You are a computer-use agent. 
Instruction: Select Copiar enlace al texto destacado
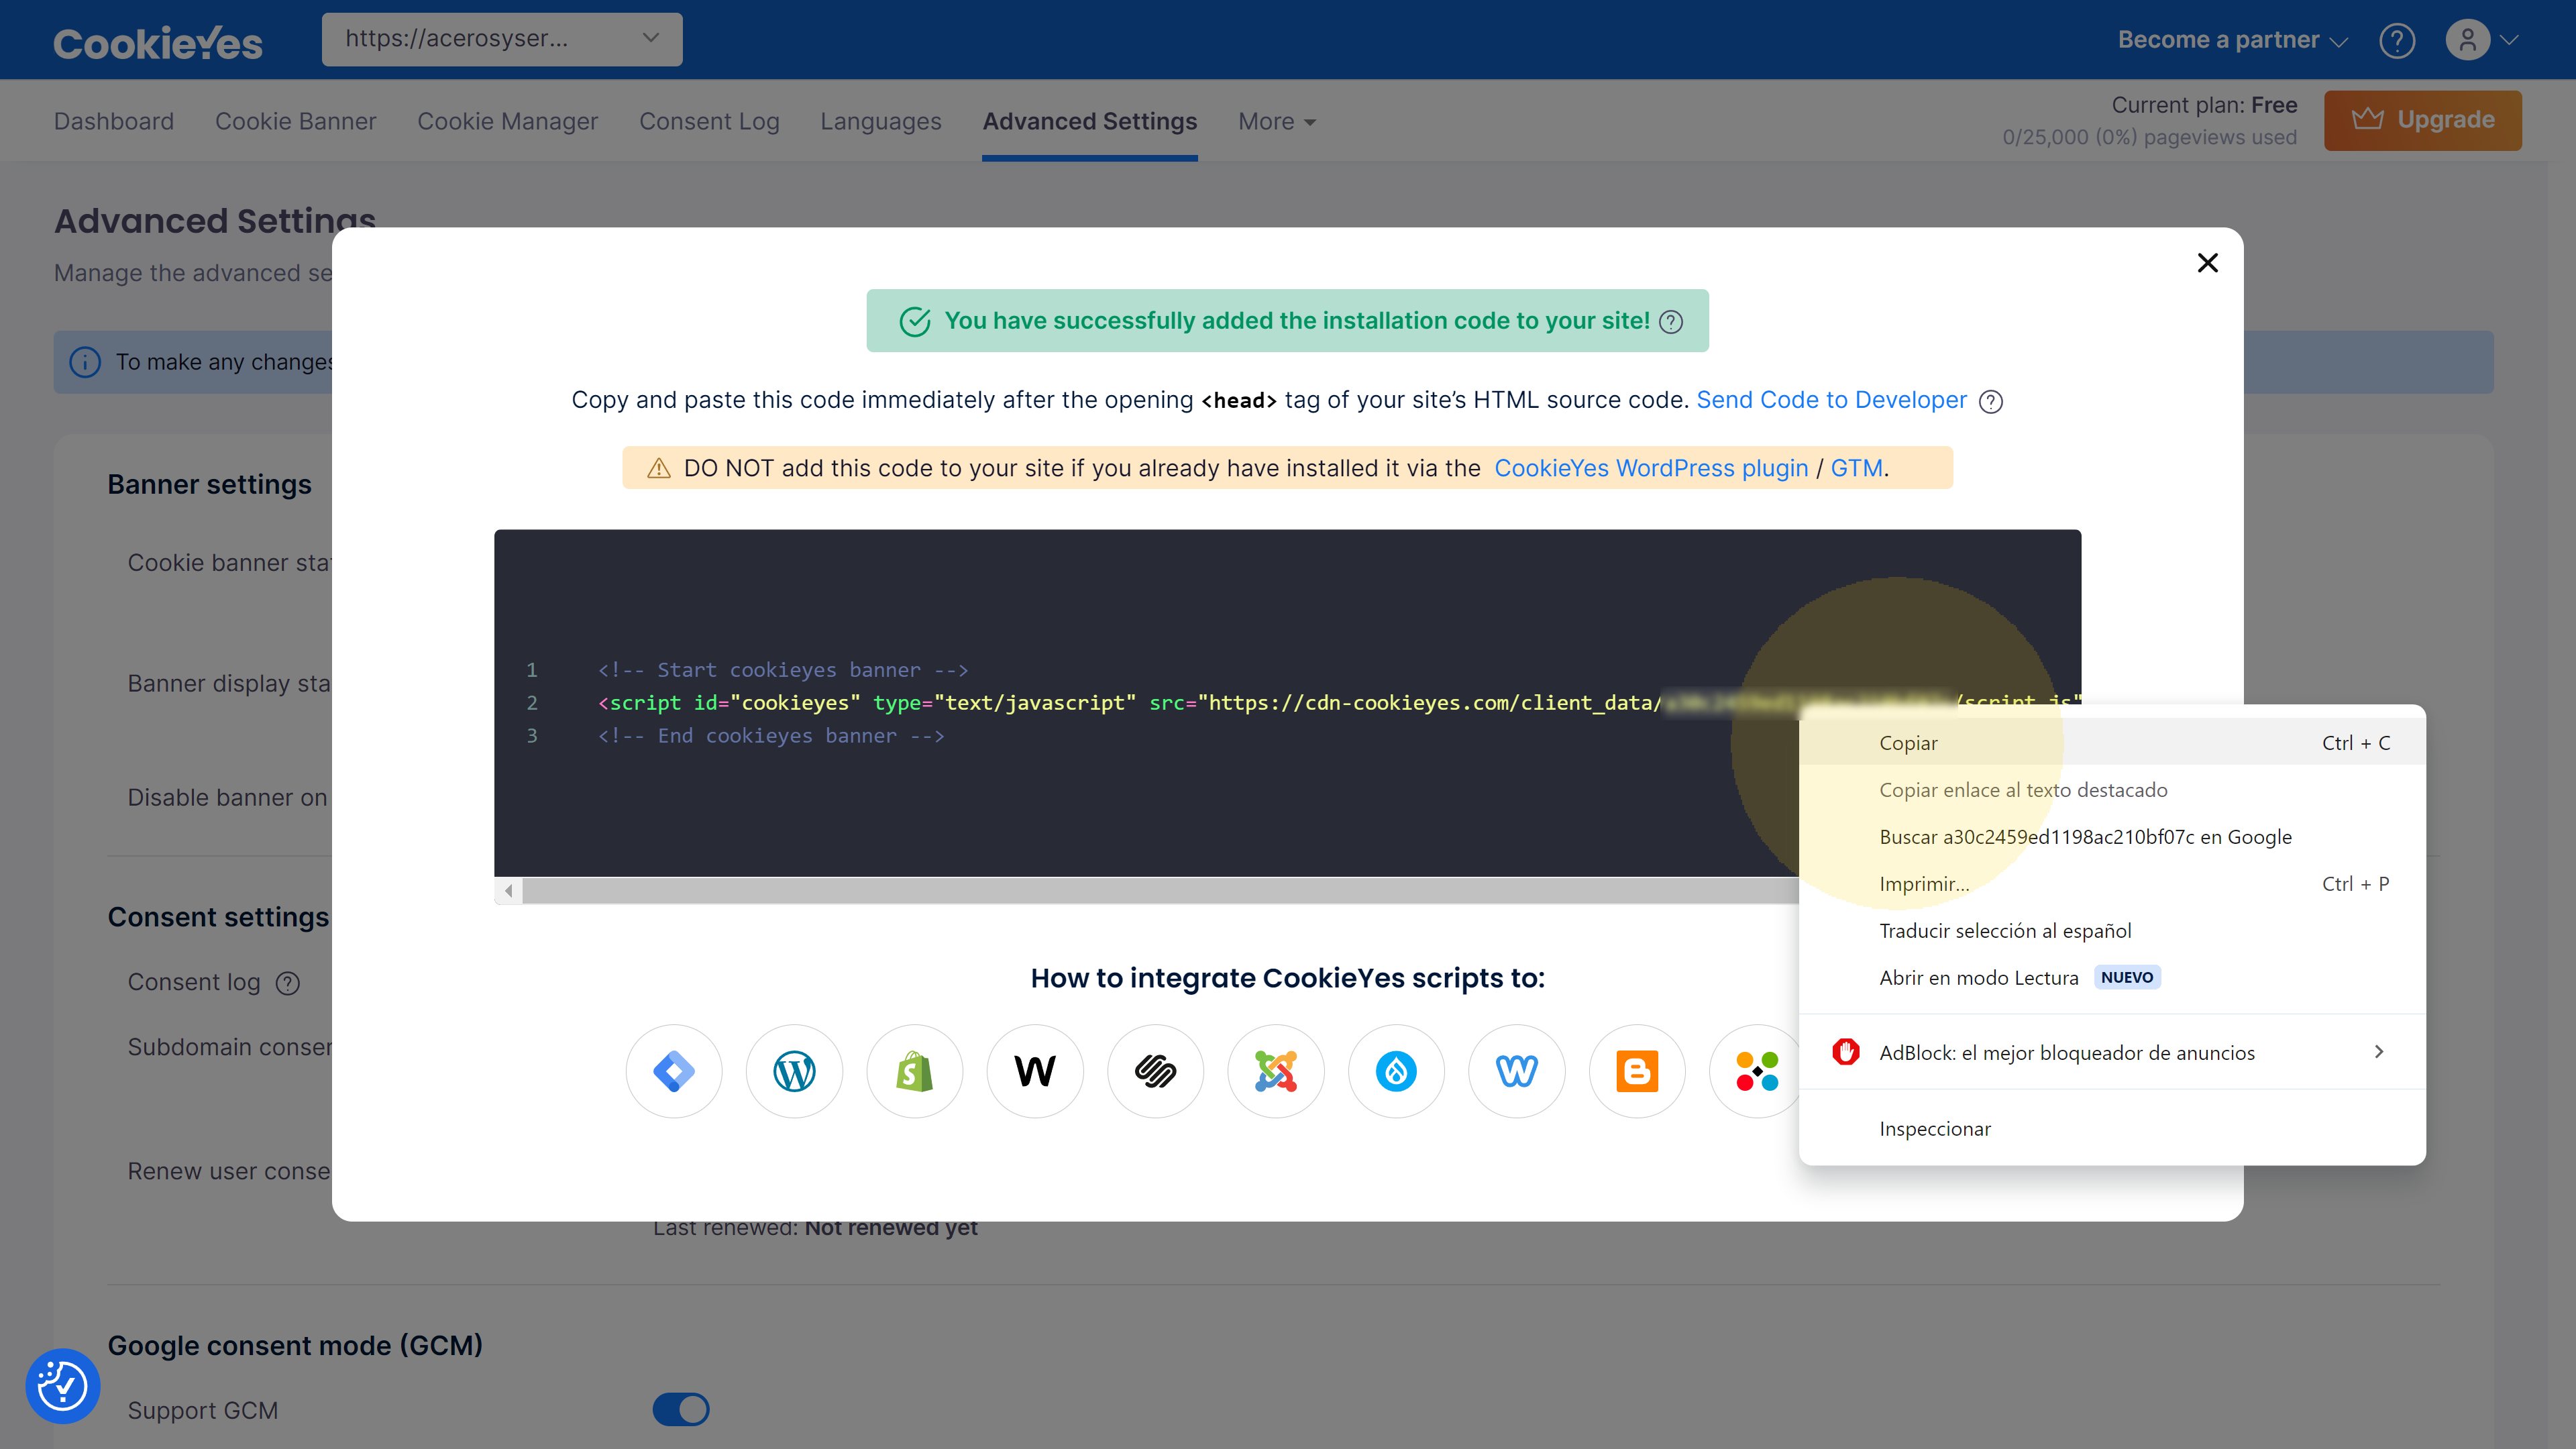click(x=2112, y=790)
